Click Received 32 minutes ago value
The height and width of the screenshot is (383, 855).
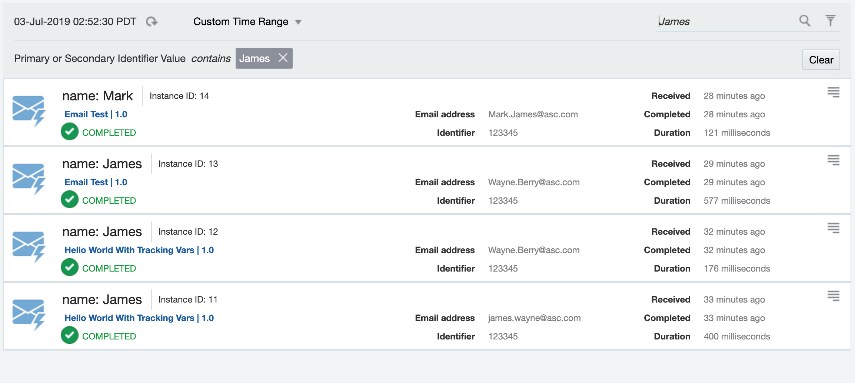(x=734, y=232)
